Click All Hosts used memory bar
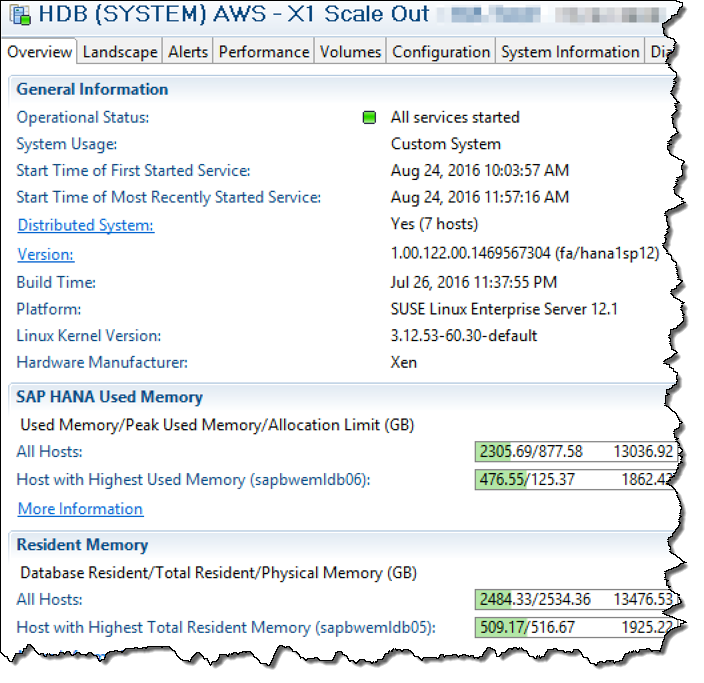This screenshot has height=683, width=704. pyautogui.click(x=576, y=452)
